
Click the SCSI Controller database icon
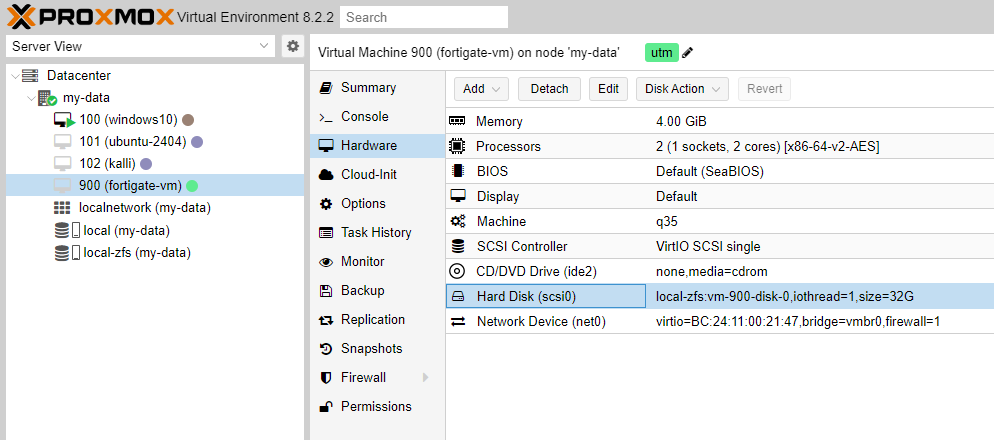[x=457, y=246]
